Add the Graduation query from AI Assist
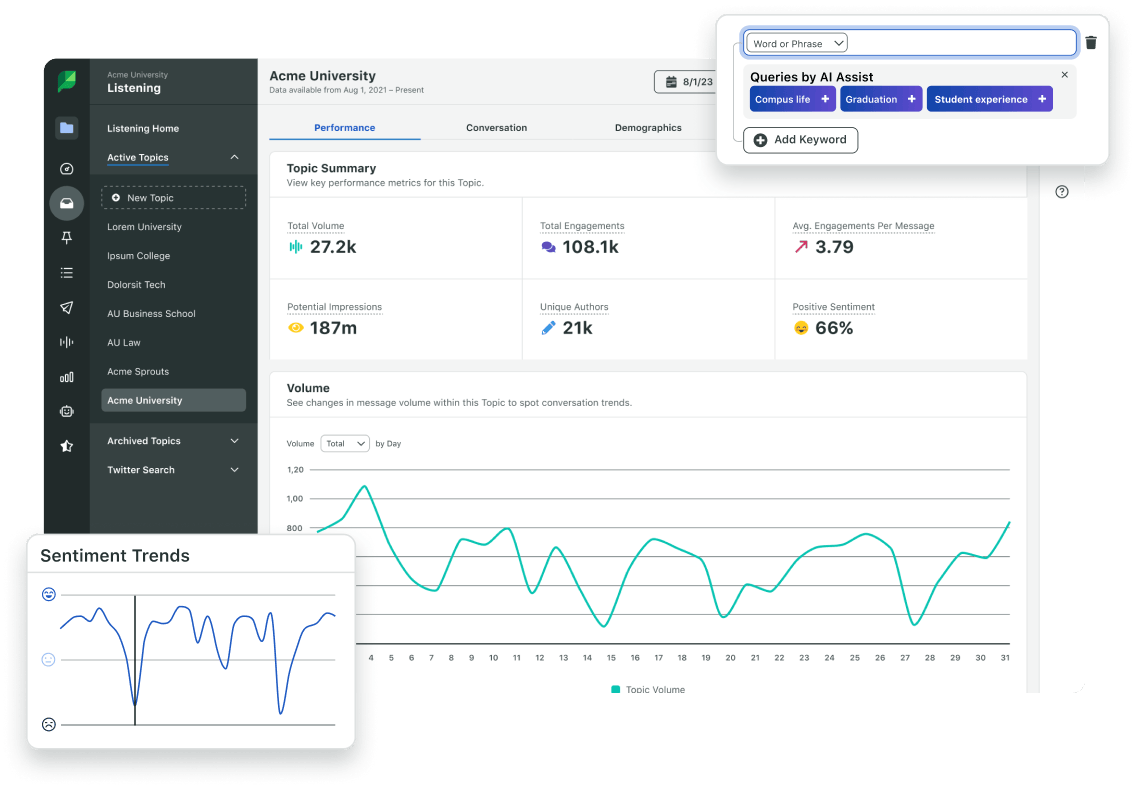Screen dimensions: 1135x787 [x=881, y=99]
